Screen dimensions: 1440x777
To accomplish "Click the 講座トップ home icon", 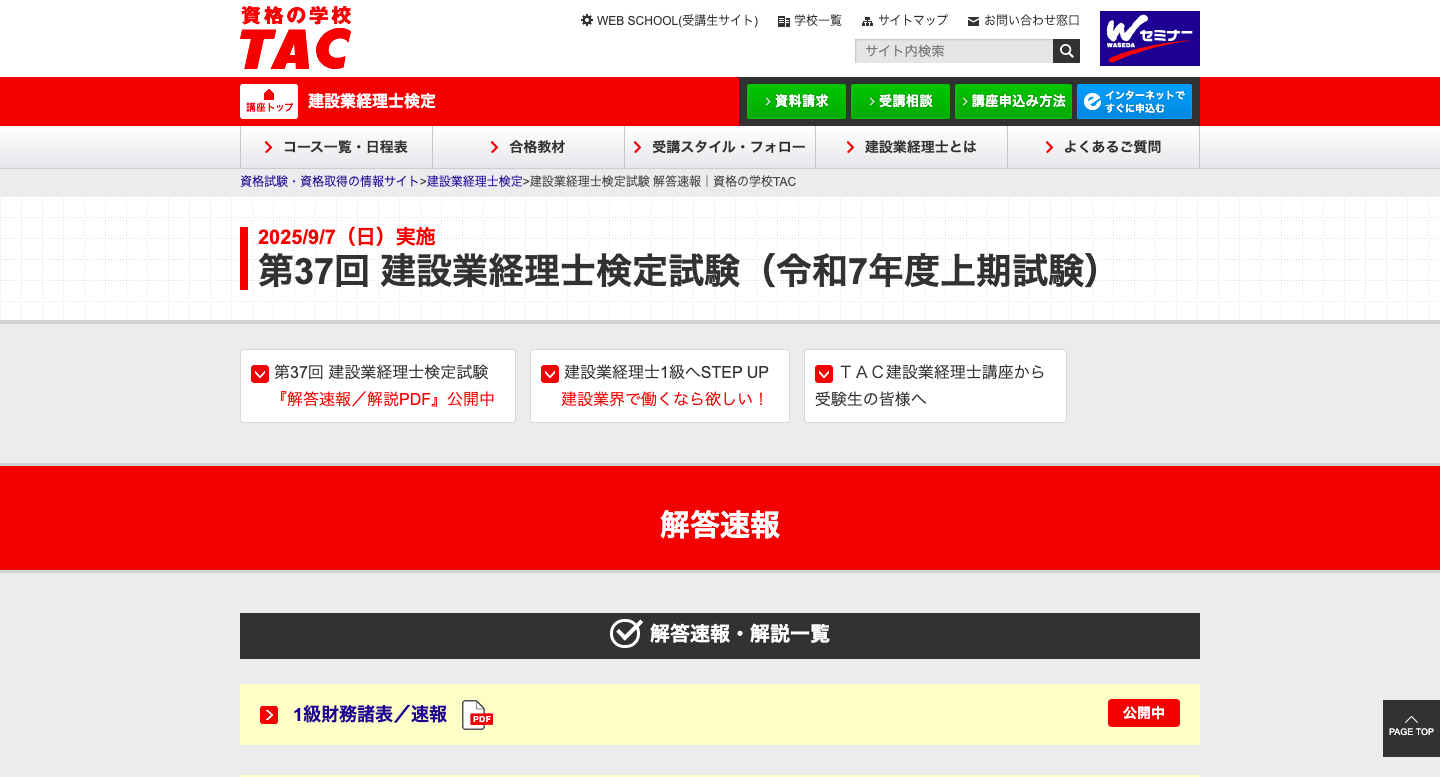I will 268,101.
